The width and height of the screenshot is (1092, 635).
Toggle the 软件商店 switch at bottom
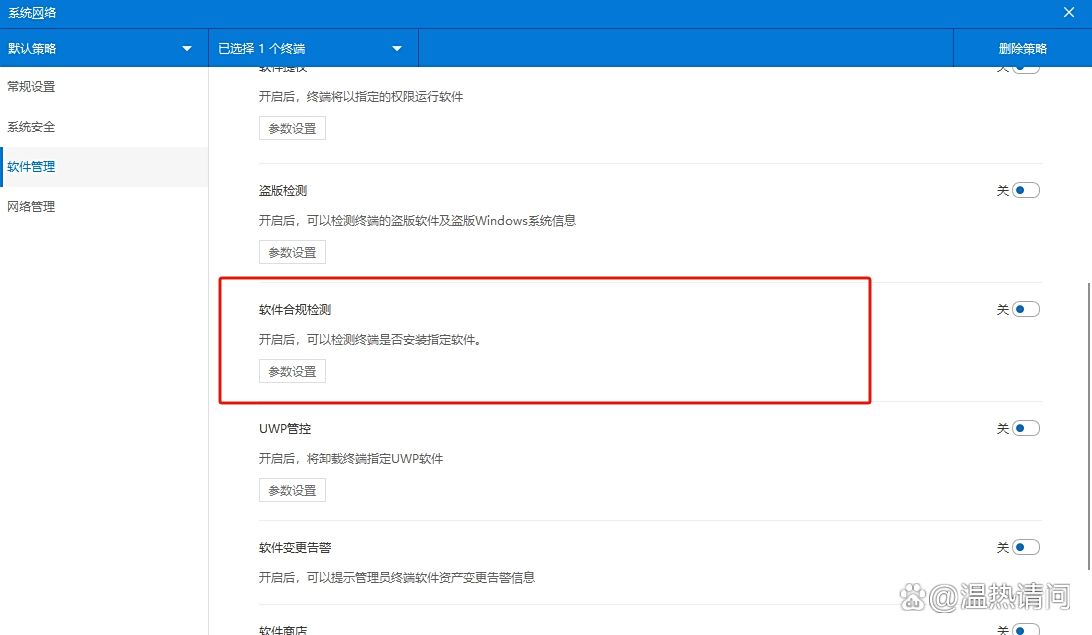[1025, 629]
